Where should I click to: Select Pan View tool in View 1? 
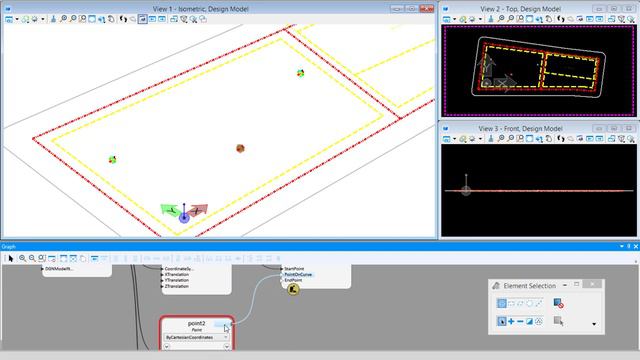pos(111,19)
